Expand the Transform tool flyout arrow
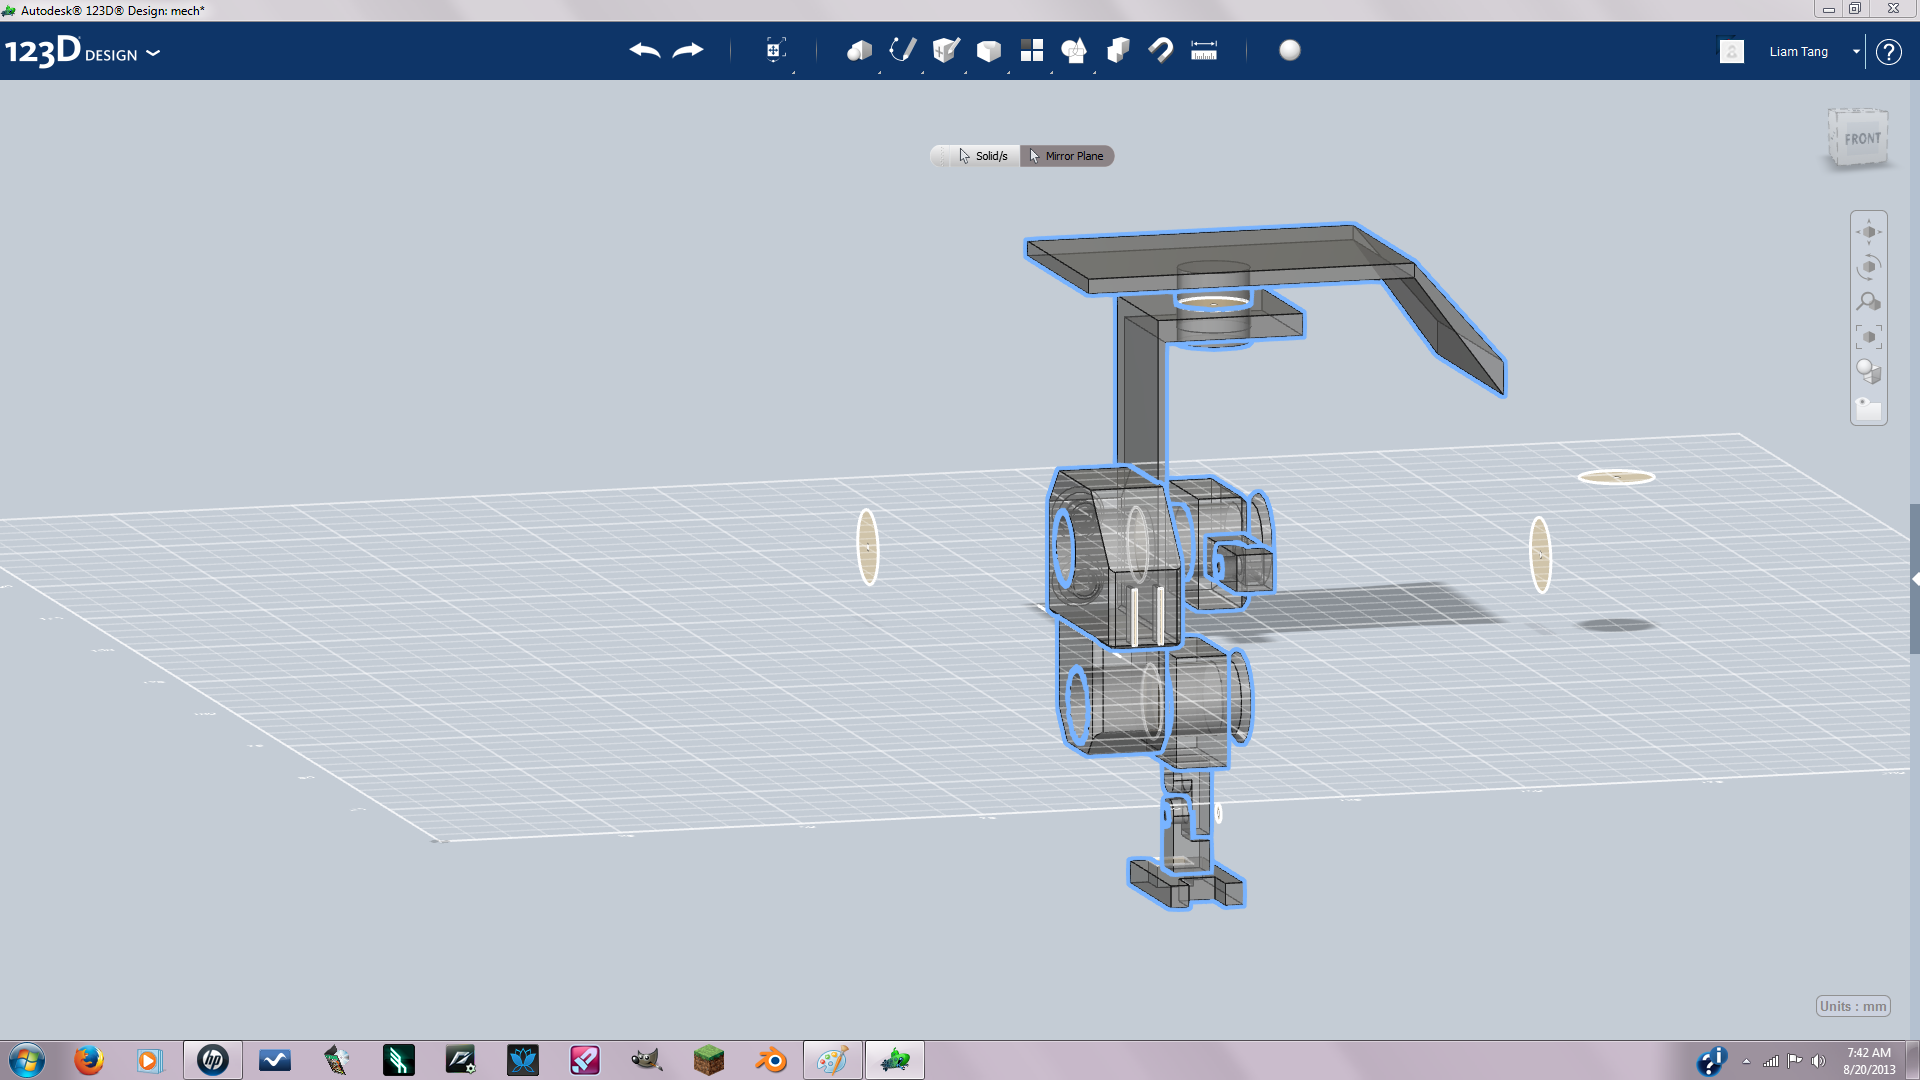1920x1080 pixels. click(793, 72)
